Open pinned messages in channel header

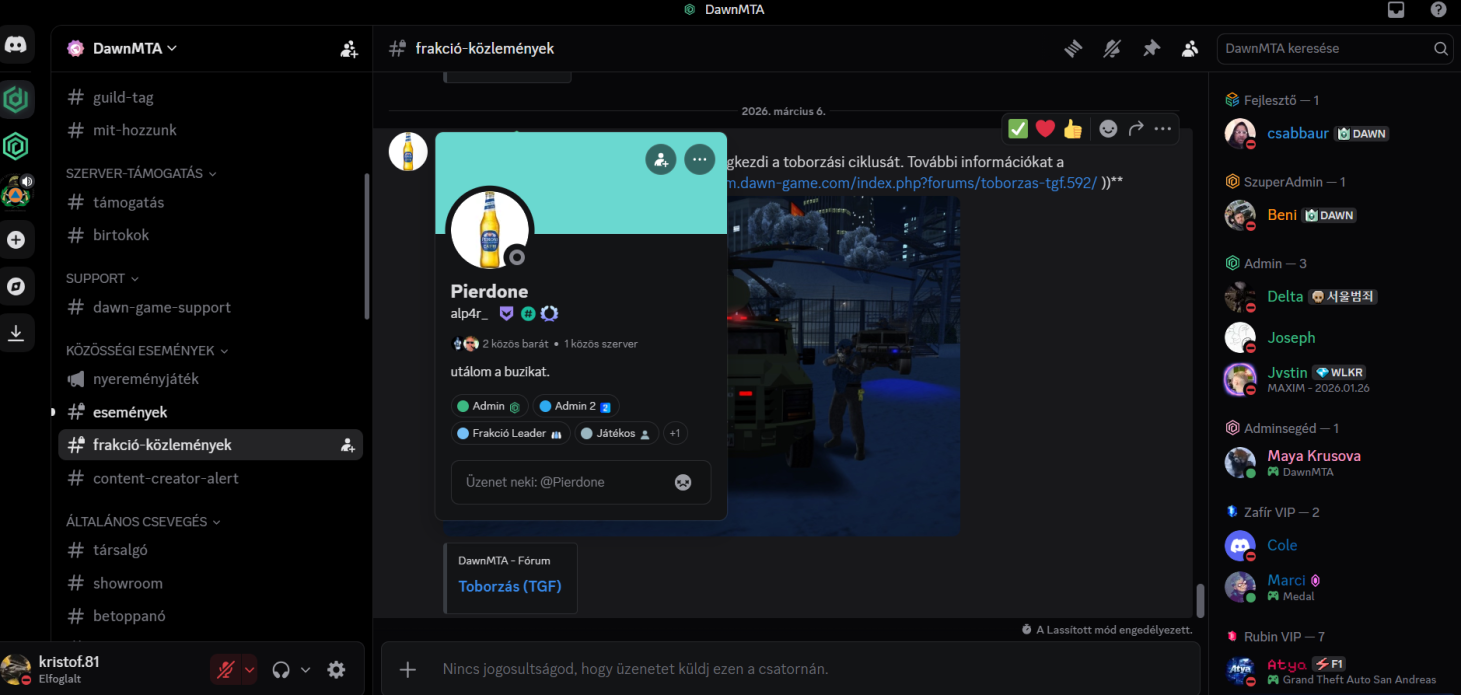coord(1151,48)
